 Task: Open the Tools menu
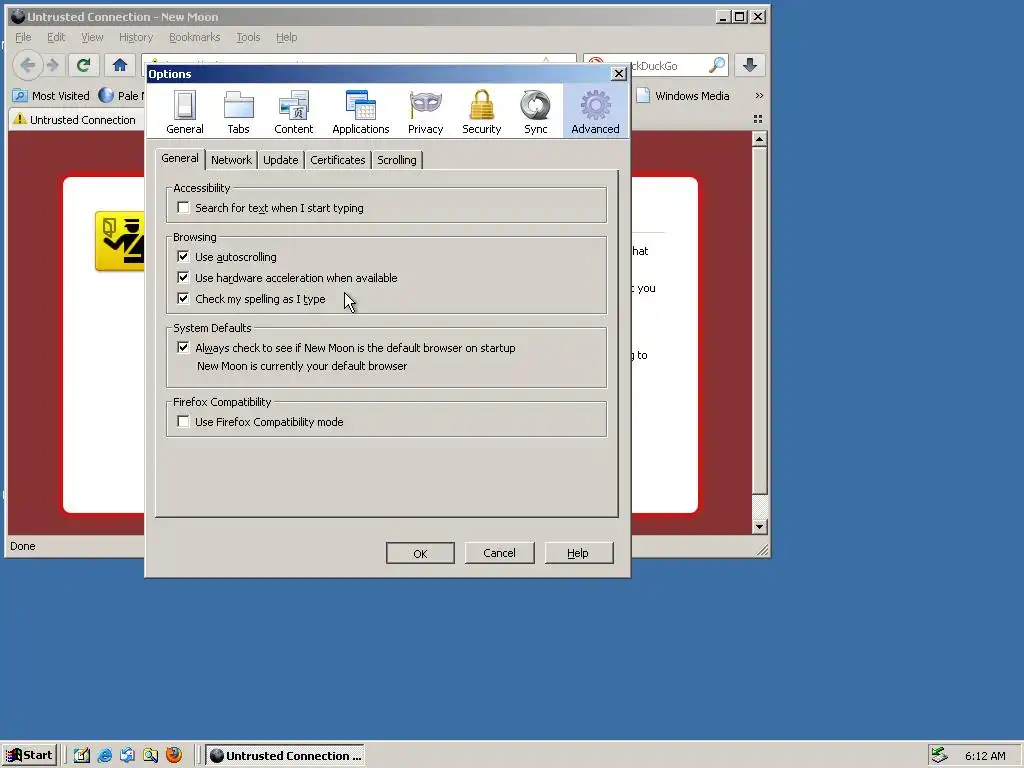click(248, 37)
